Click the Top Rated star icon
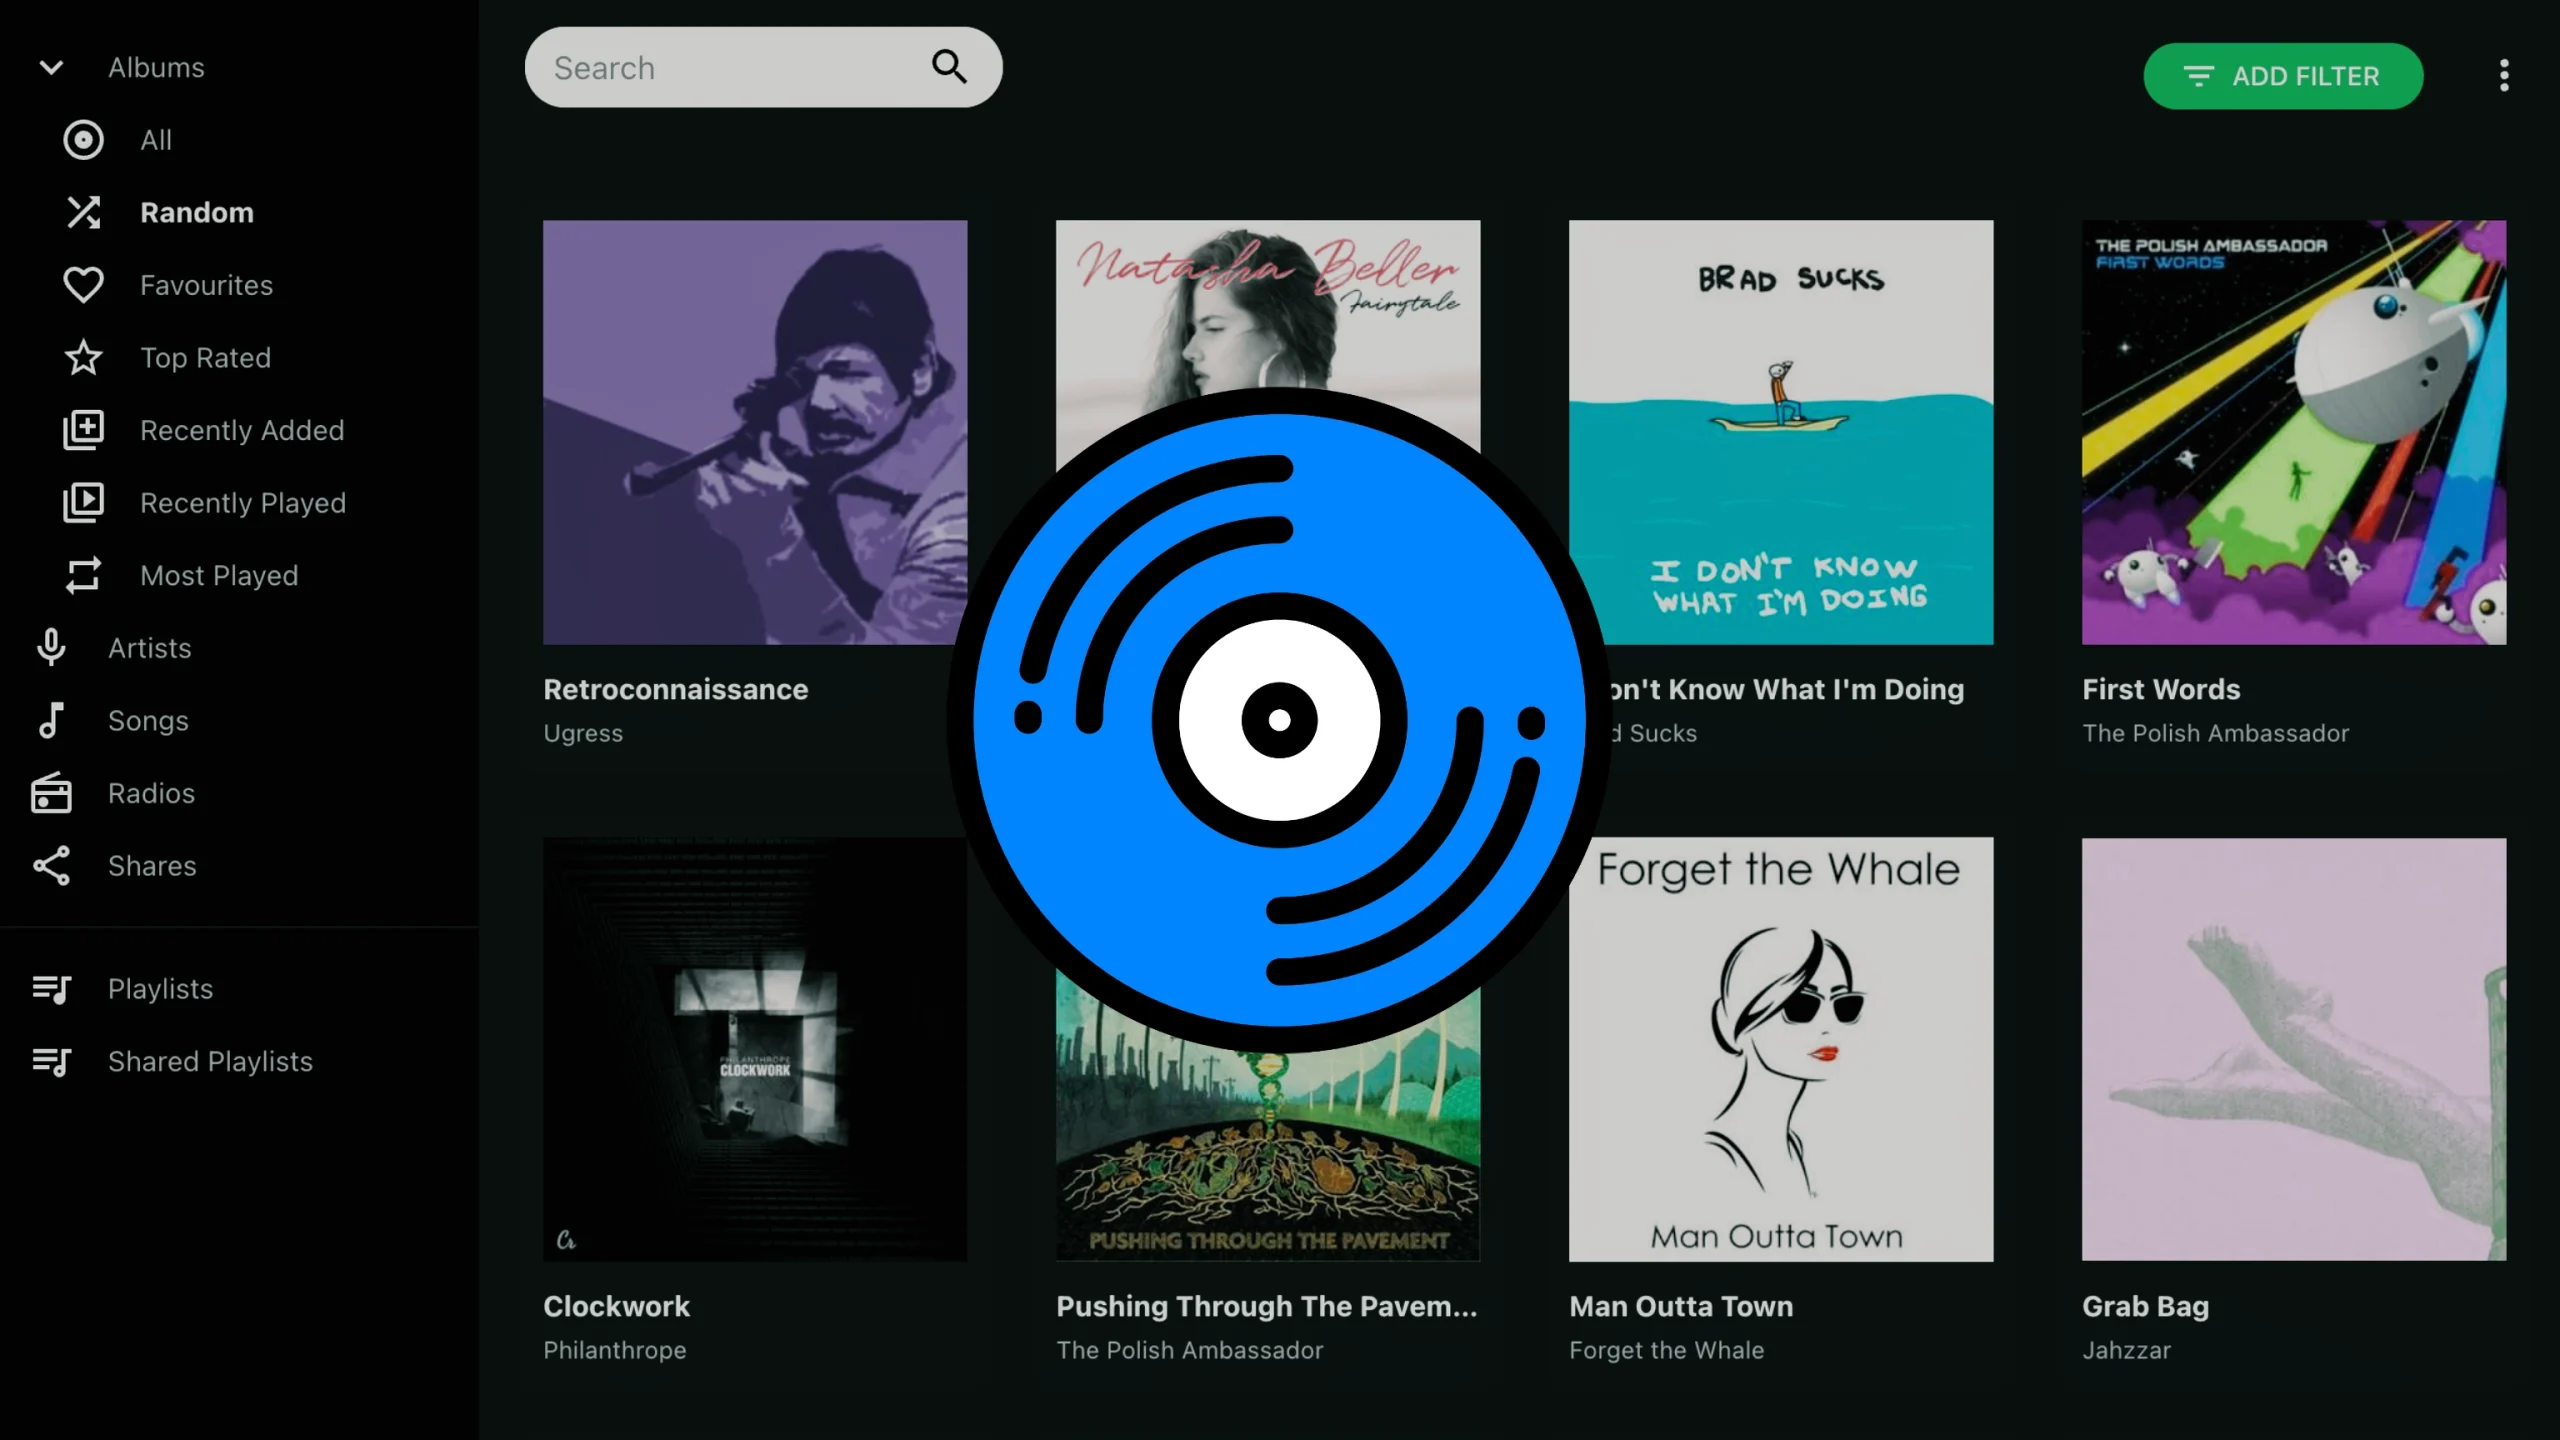This screenshot has height=1440, width=2560. tap(83, 358)
